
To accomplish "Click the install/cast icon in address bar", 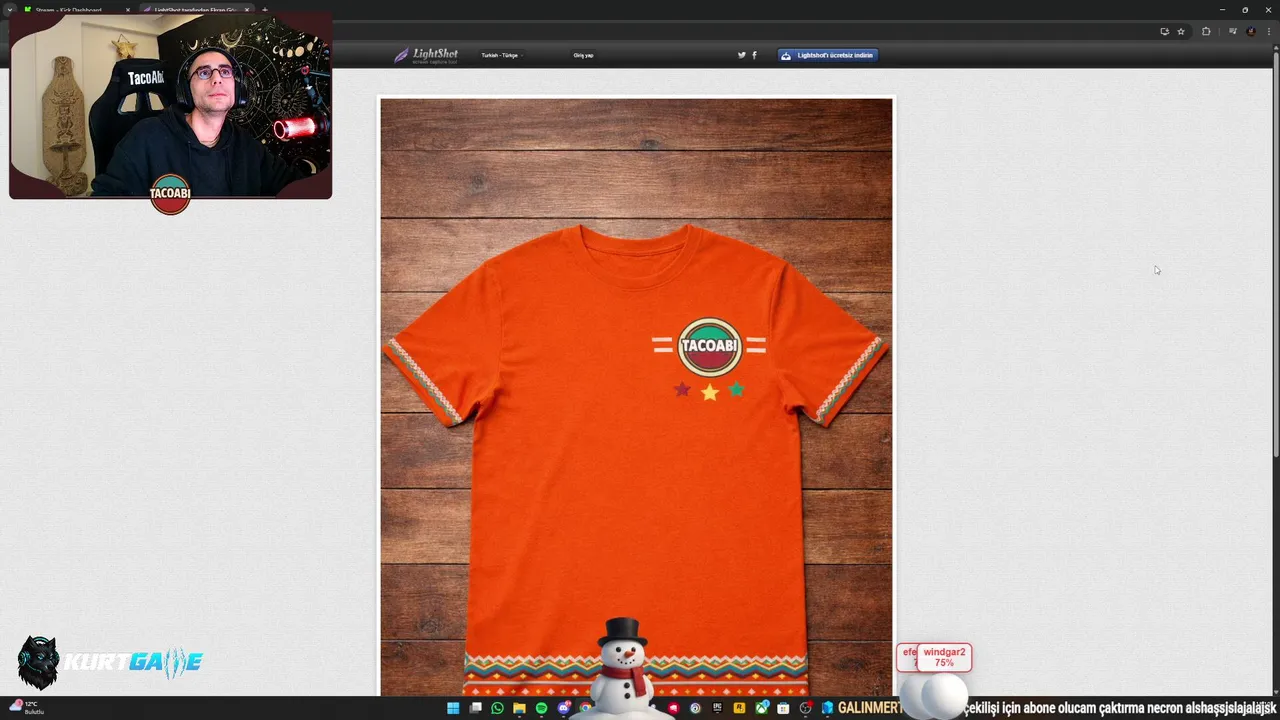I will (x=1165, y=31).
